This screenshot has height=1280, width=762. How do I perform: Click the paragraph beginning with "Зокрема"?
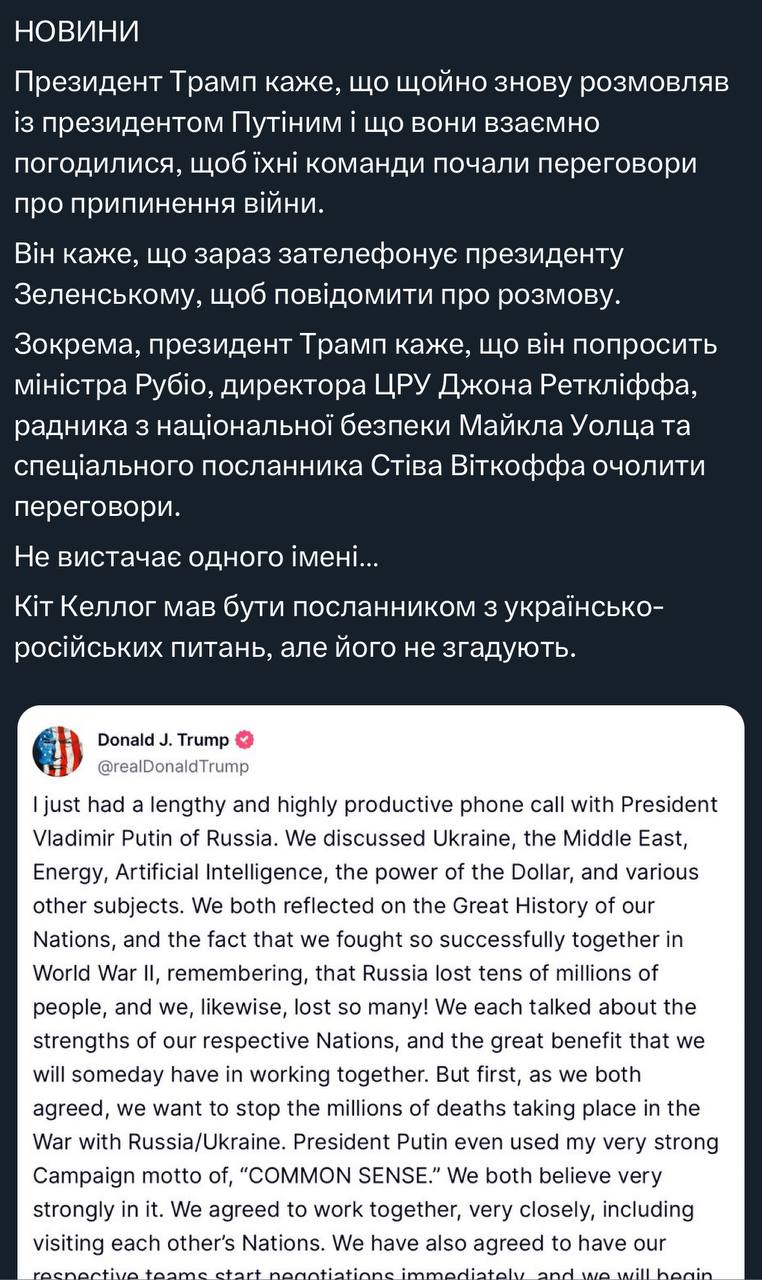366,425
